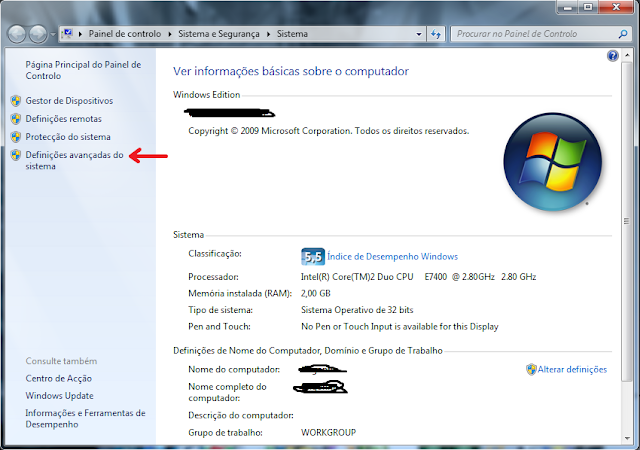Click the Control Panel icon in address bar

pos(68,34)
